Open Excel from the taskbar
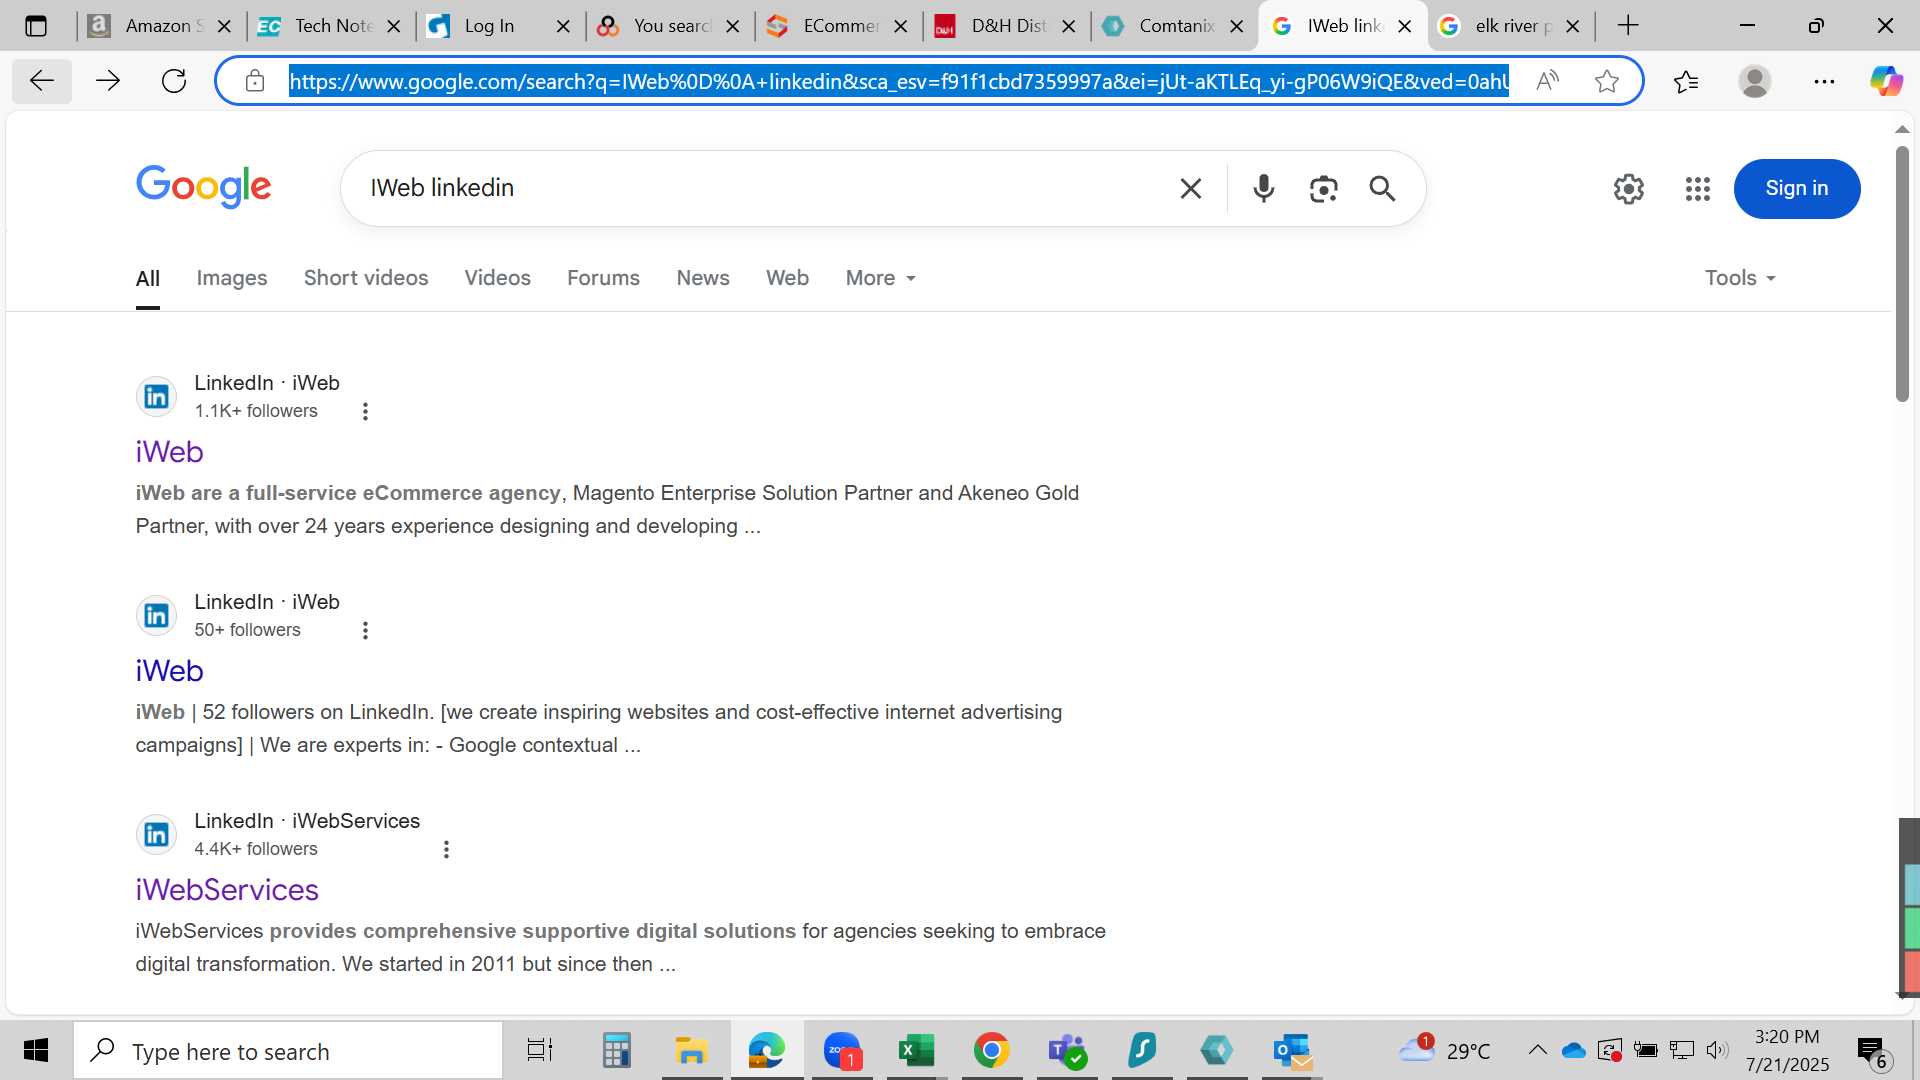The width and height of the screenshot is (1920, 1080). [916, 1051]
